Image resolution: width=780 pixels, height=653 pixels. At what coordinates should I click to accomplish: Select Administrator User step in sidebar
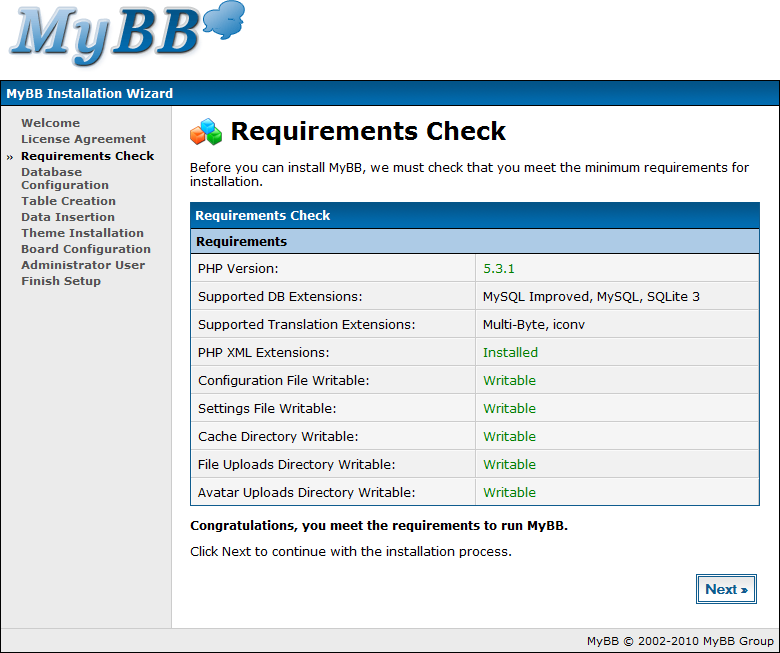83,265
